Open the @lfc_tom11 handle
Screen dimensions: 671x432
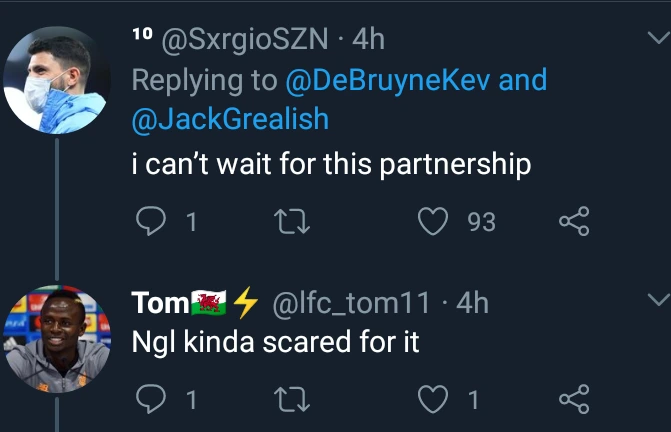pos(351,303)
